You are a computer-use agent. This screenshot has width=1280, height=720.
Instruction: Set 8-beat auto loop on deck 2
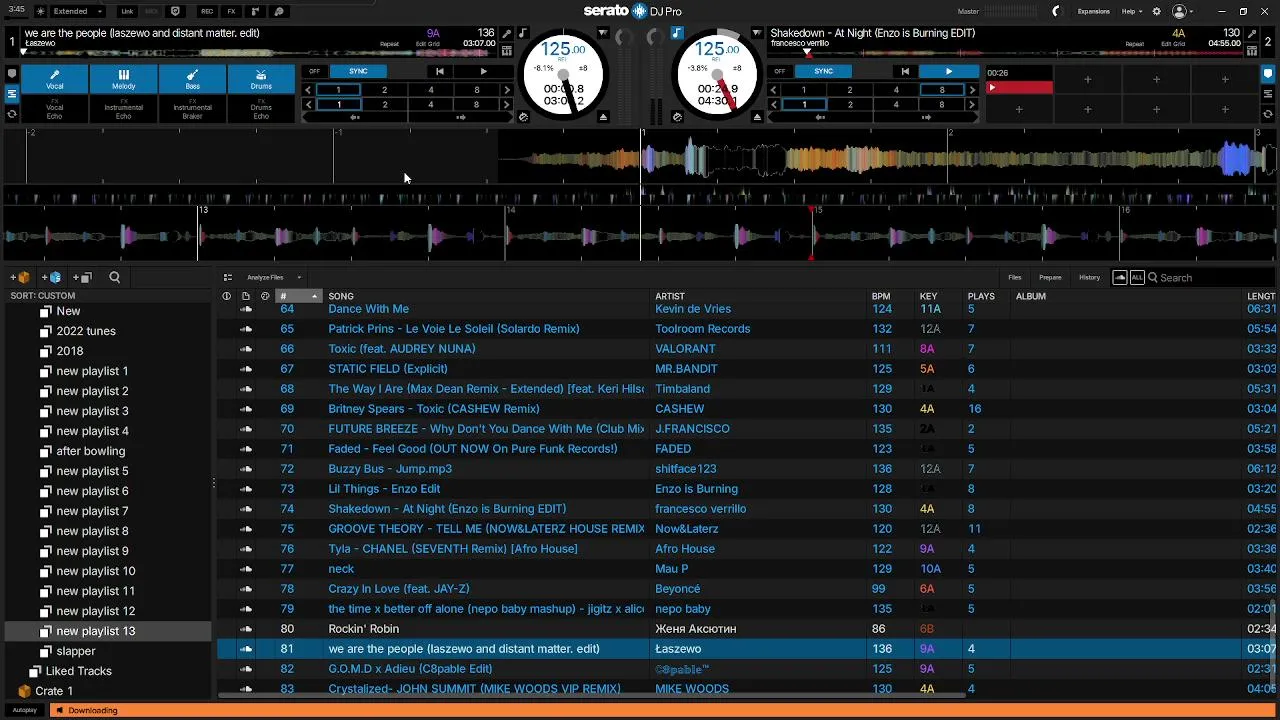941,90
